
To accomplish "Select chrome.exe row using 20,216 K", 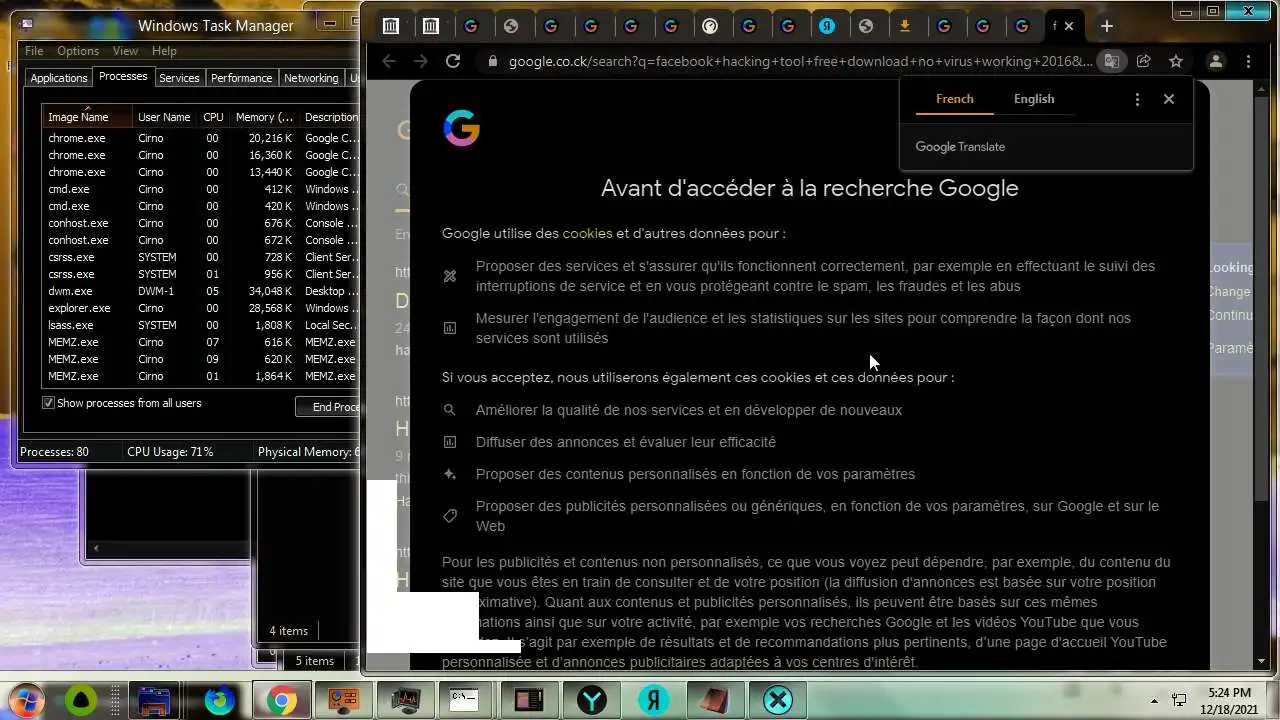I will point(200,138).
